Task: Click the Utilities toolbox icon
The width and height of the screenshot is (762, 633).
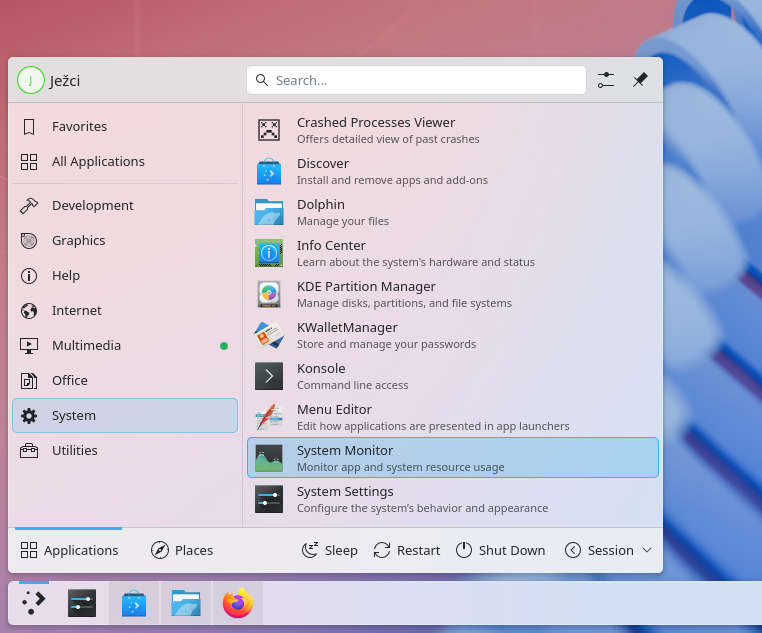Action: click(x=29, y=450)
